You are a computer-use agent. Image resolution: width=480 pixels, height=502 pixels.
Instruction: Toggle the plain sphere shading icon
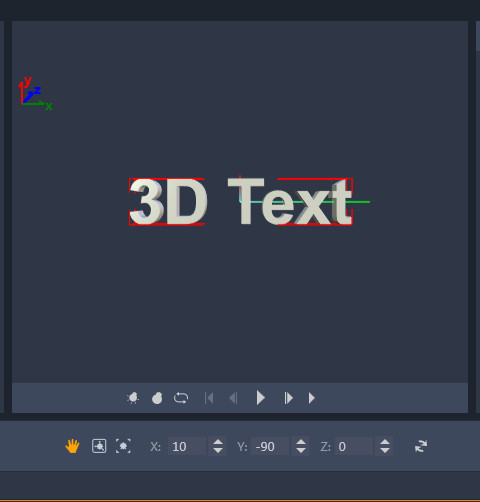[157, 398]
